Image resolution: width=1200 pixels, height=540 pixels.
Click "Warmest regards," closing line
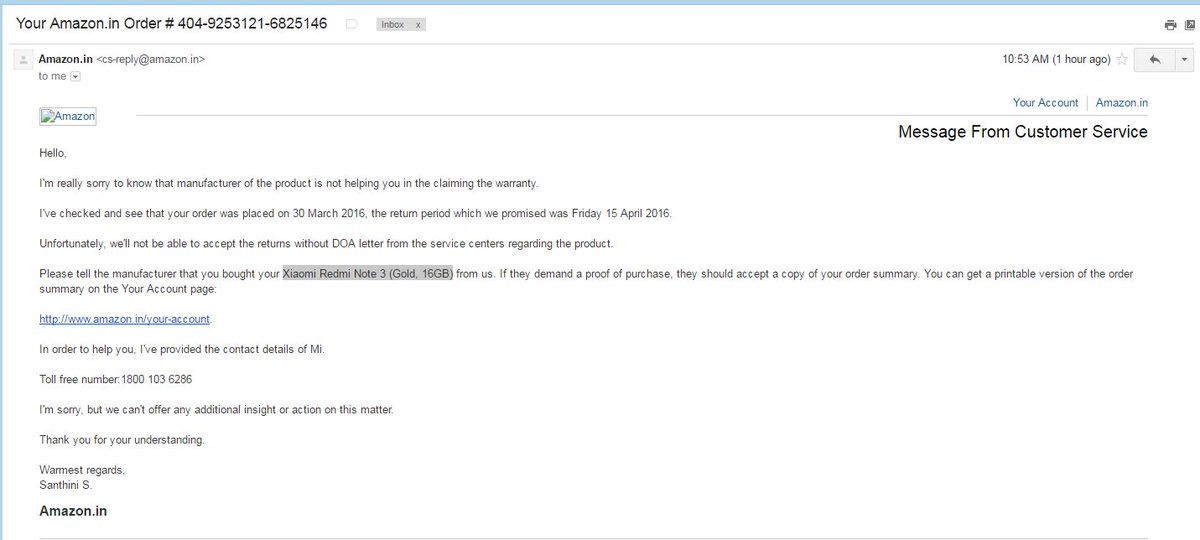pos(82,470)
